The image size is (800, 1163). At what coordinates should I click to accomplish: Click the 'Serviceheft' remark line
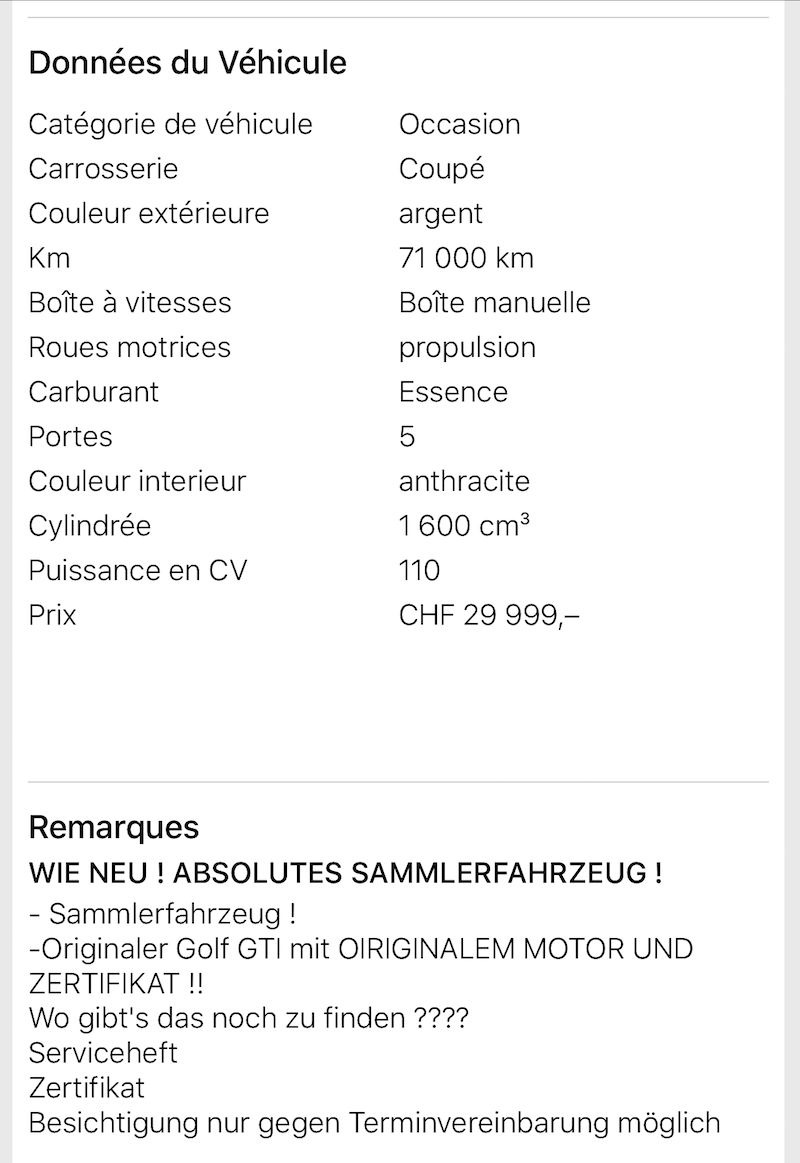point(103,1053)
